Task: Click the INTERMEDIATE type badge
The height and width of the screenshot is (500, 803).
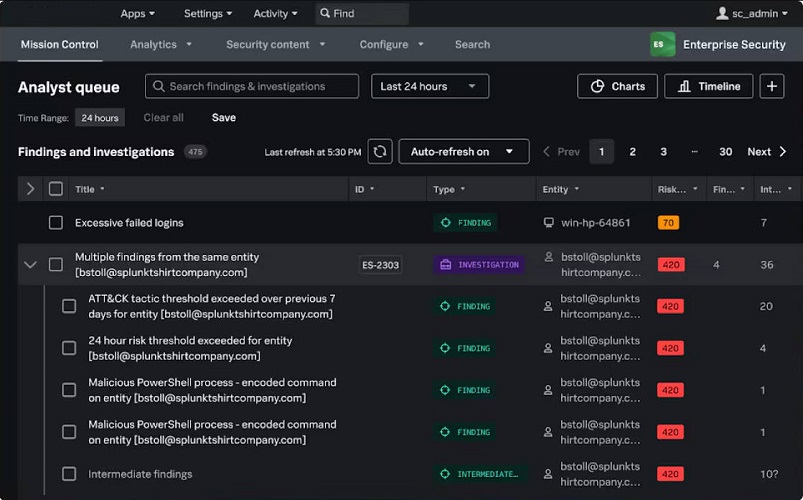Action: click(480, 474)
